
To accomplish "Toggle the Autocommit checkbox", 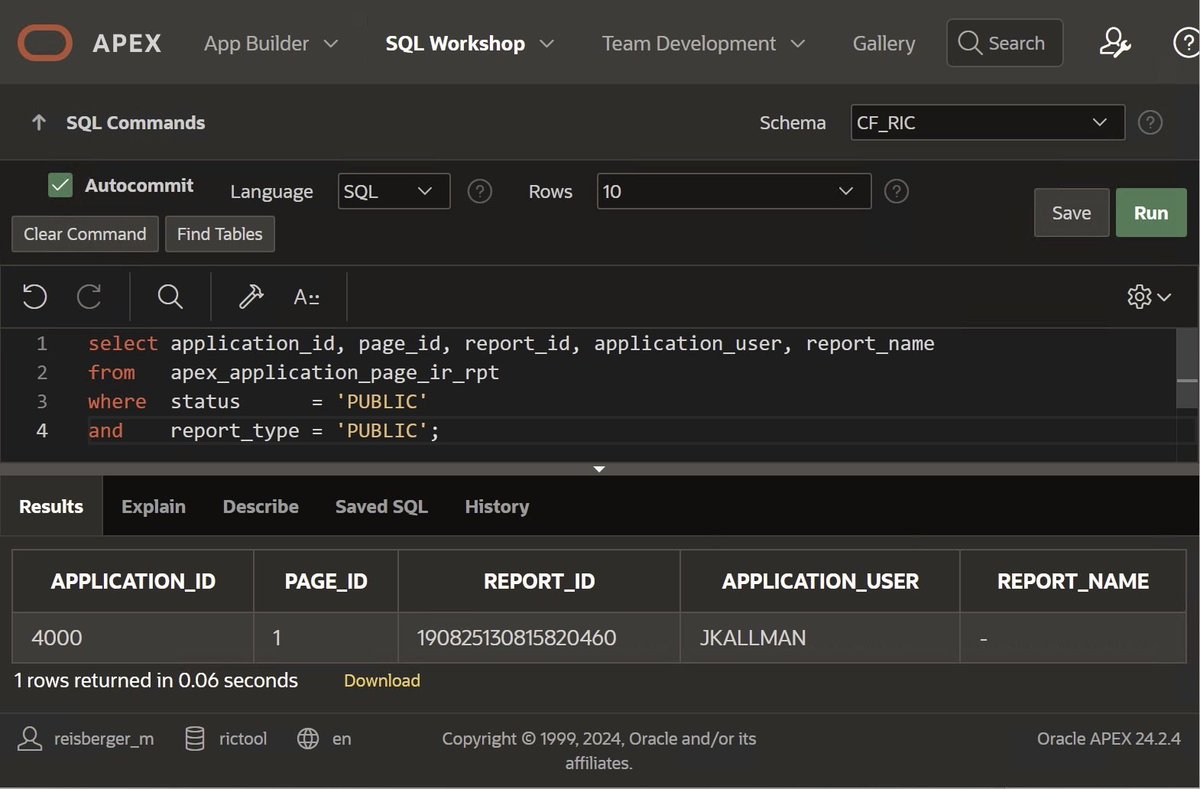I will (61, 185).
